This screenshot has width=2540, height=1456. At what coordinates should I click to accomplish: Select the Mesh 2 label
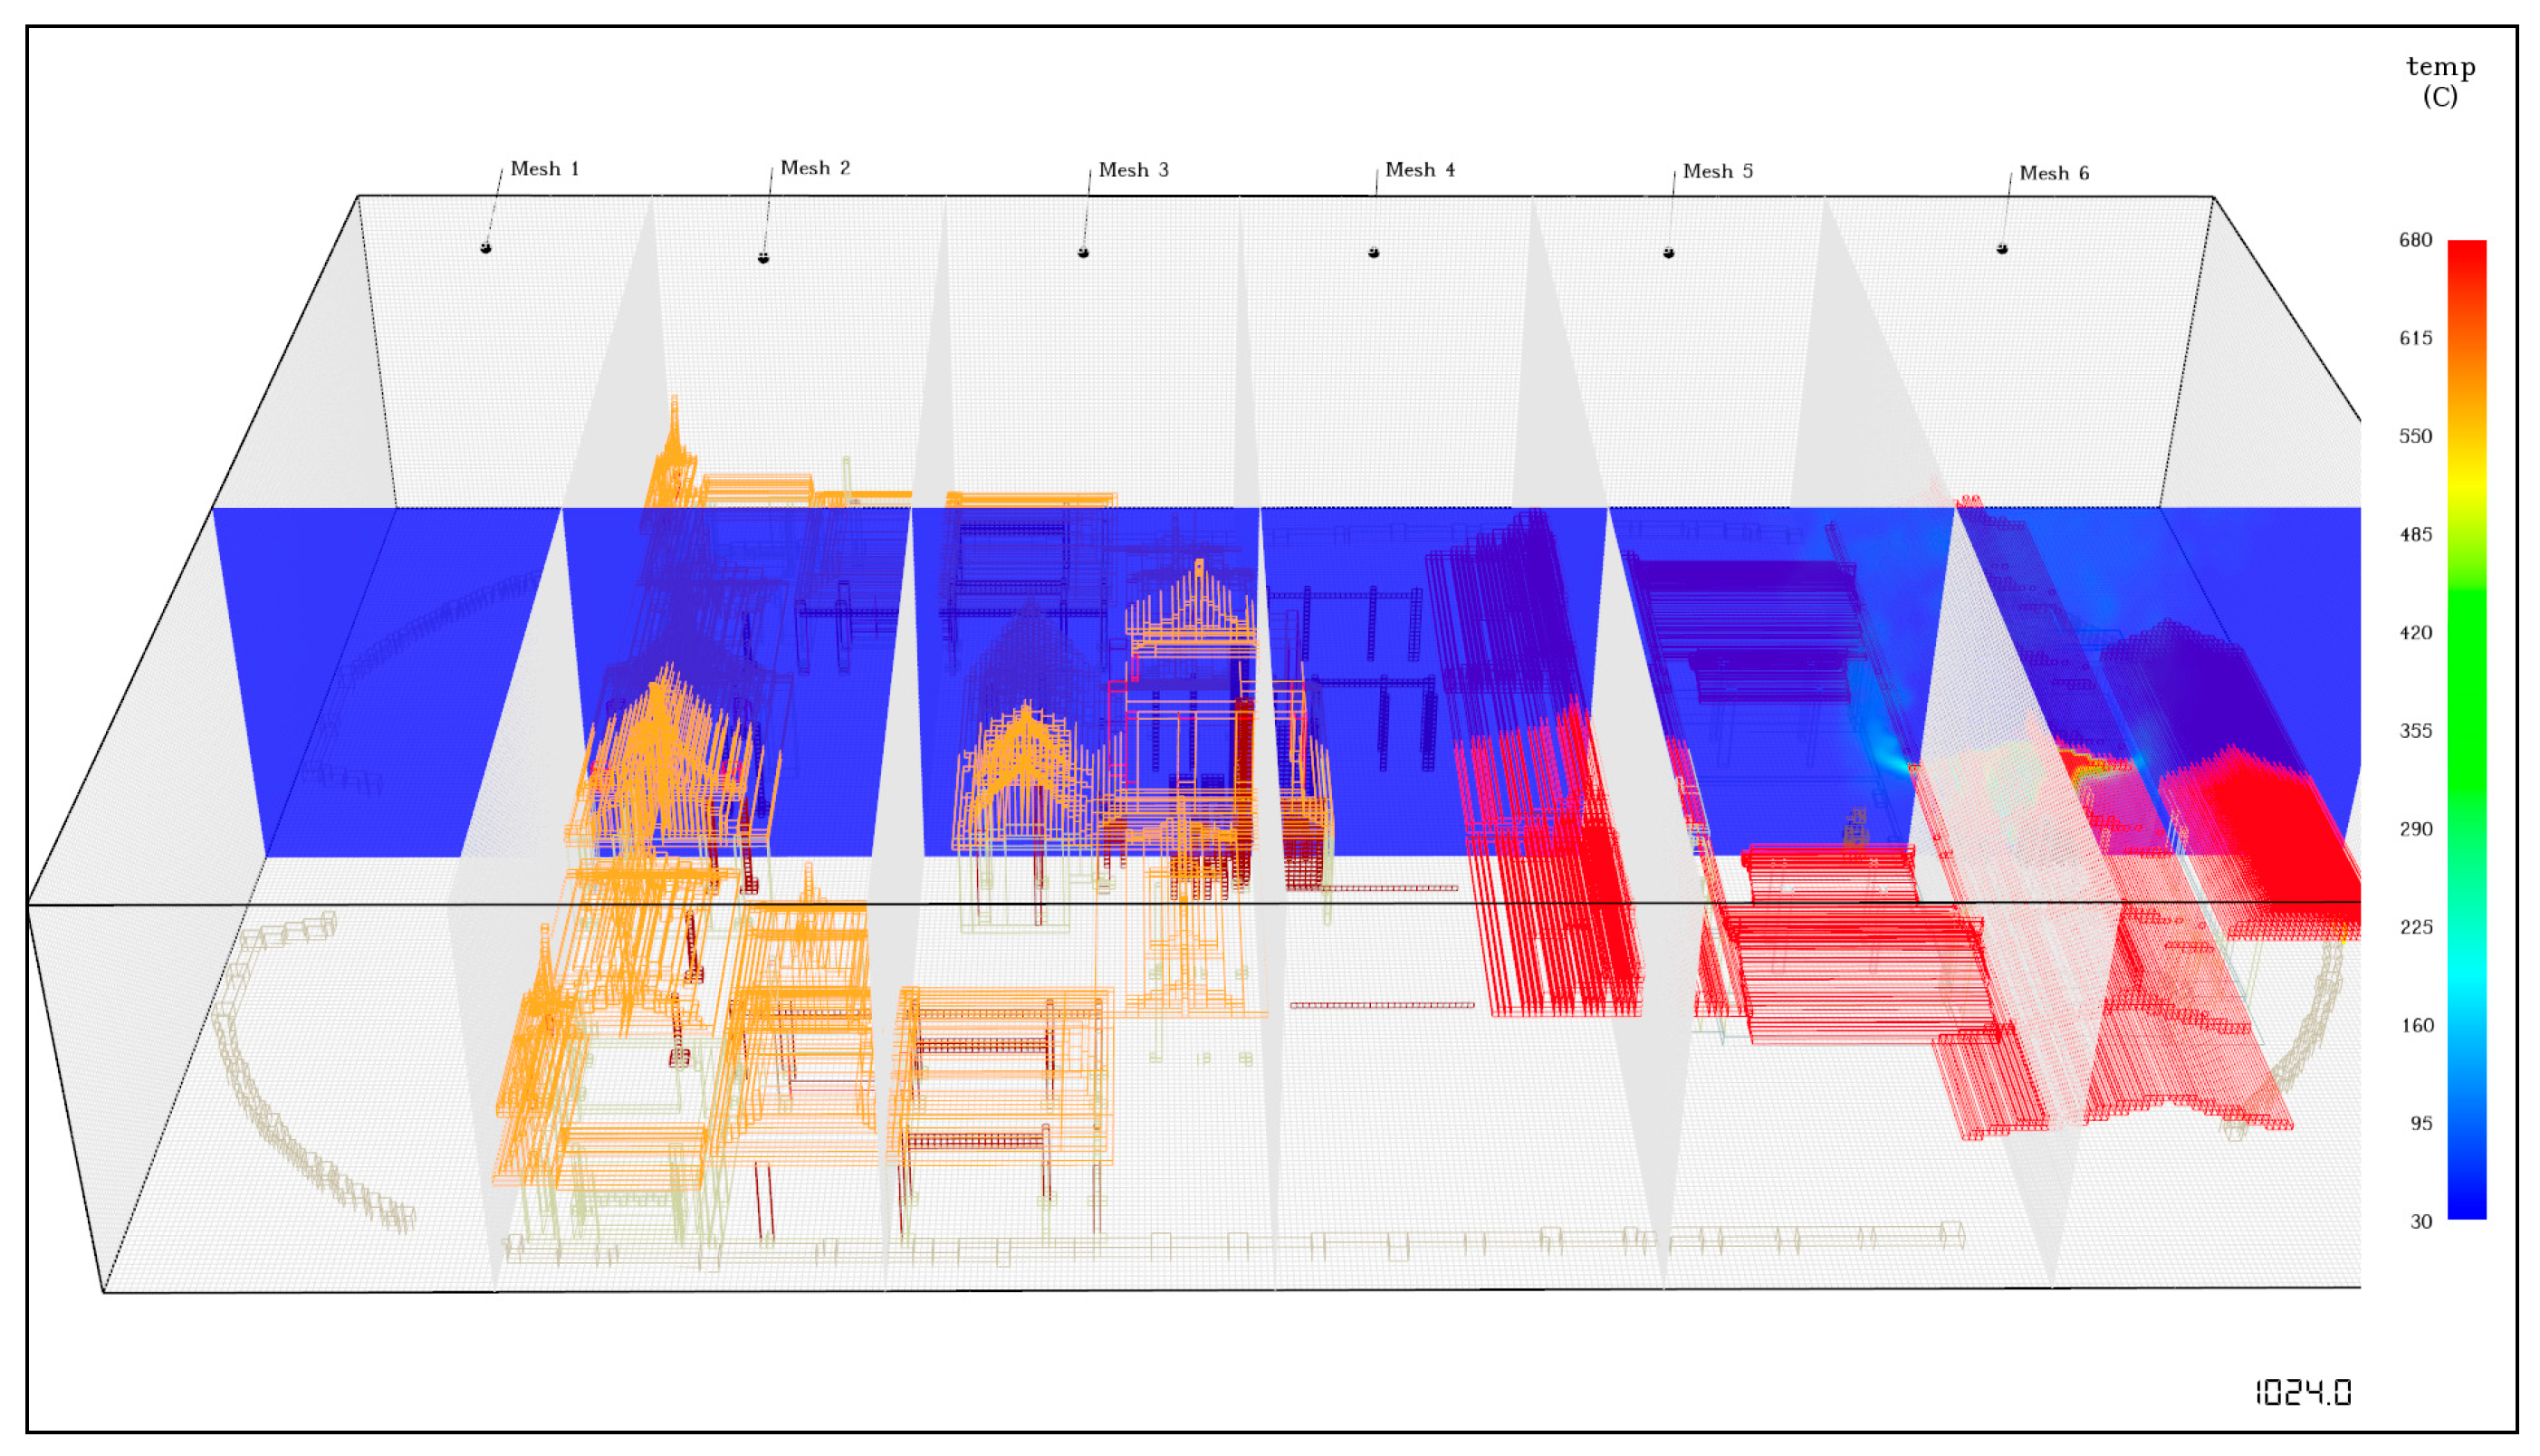click(x=815, y=168)
